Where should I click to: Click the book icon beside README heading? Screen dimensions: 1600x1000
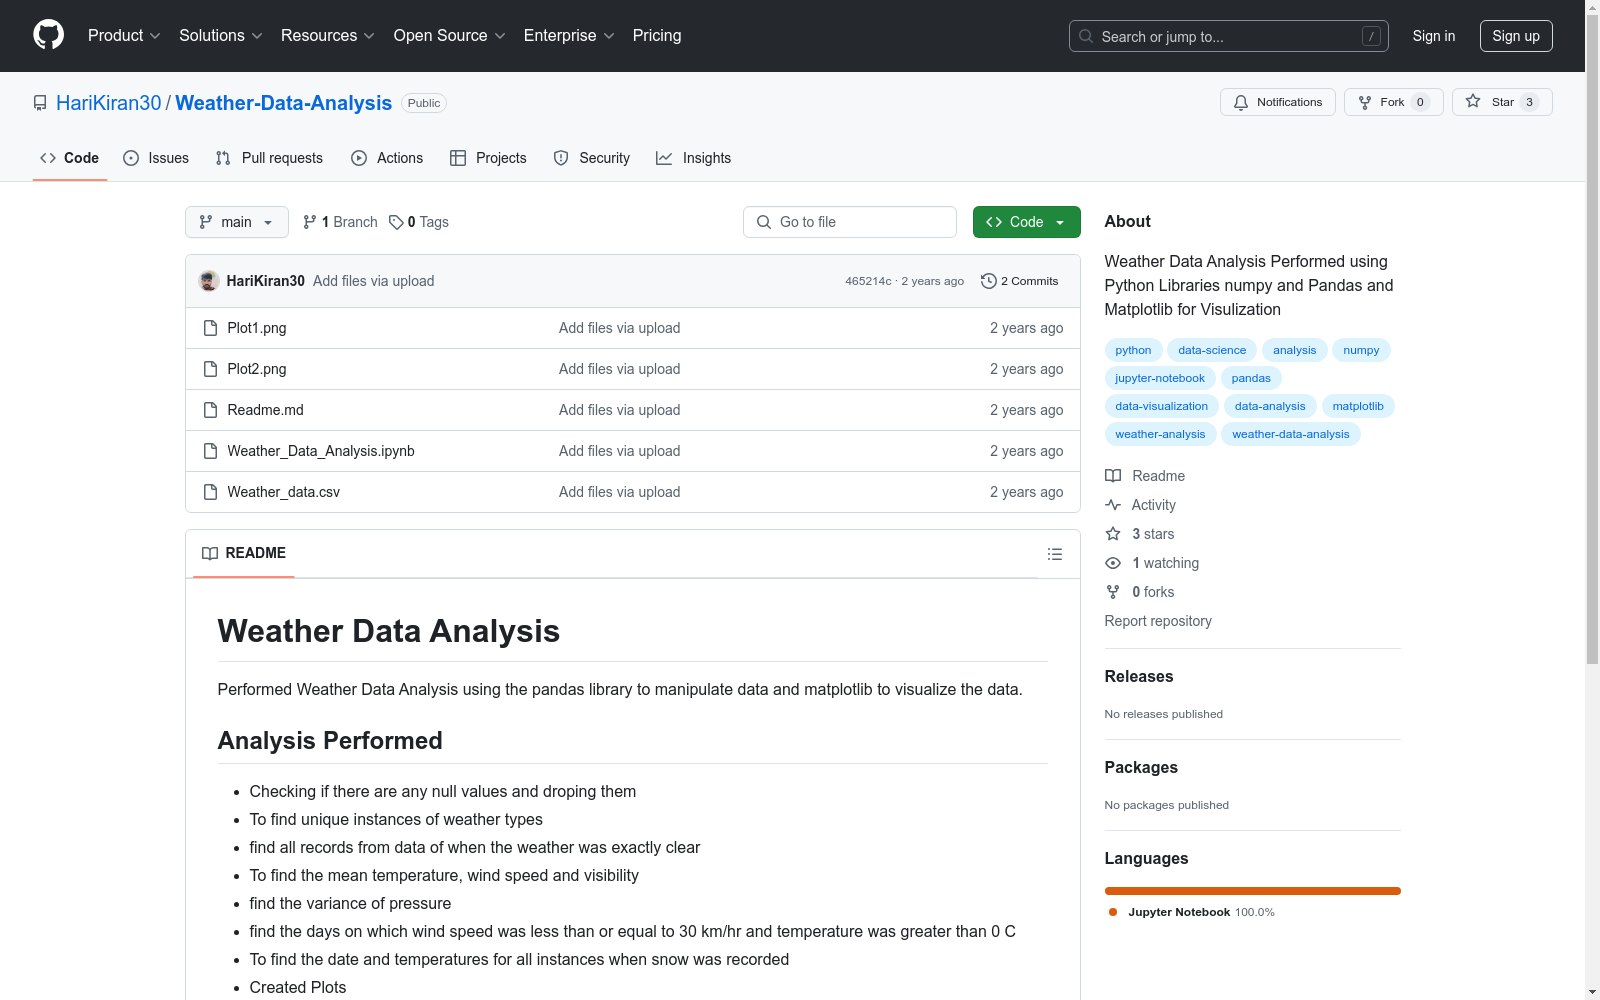pyautogui.click(x=210, y=553)
